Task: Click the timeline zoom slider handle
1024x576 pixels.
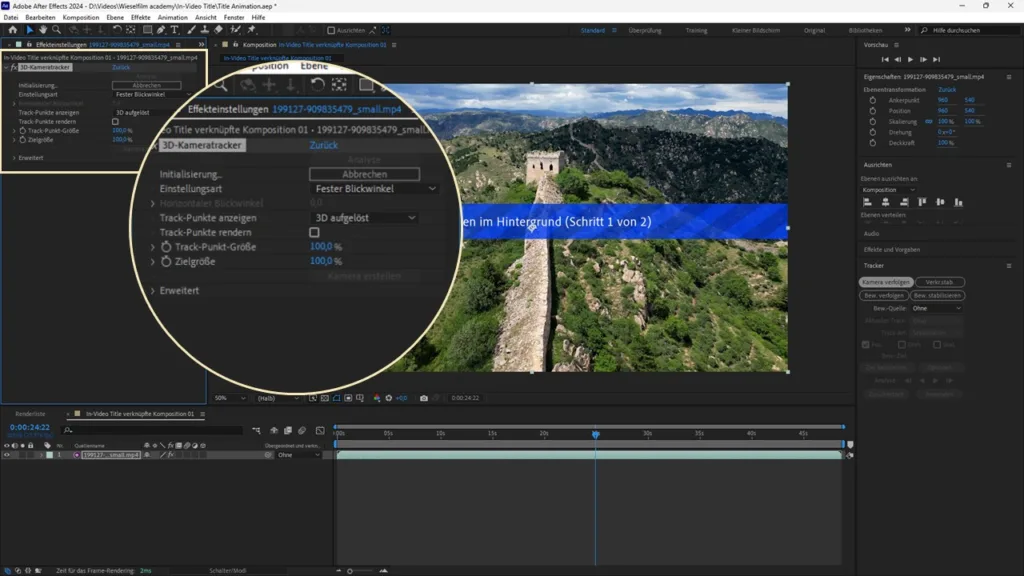Action: pyautogui.click(x=350, y=571)
